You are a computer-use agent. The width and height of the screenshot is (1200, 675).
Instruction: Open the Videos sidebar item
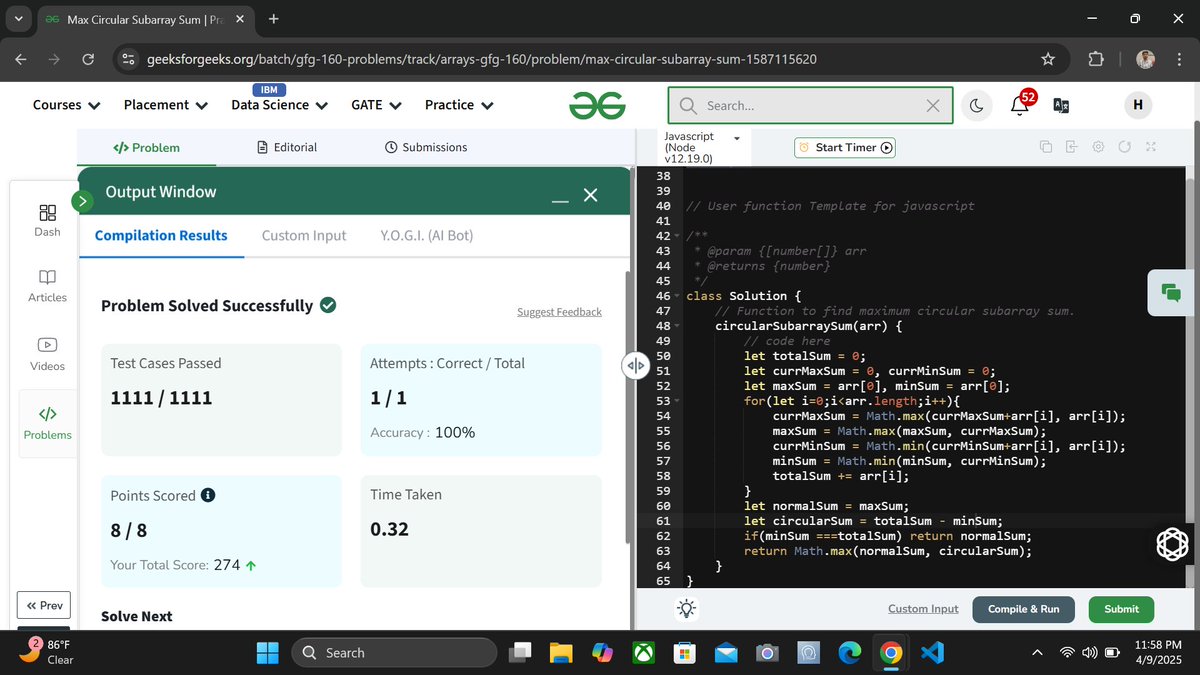tap(47, 354)
